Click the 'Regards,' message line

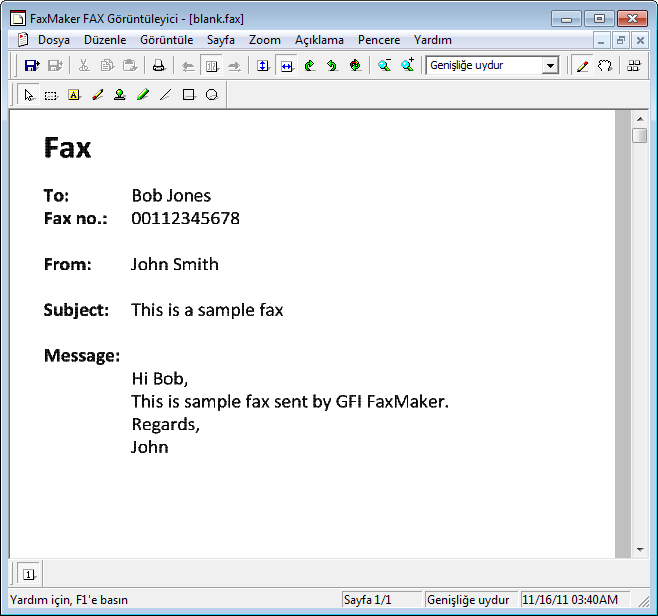tap(166, 425)
